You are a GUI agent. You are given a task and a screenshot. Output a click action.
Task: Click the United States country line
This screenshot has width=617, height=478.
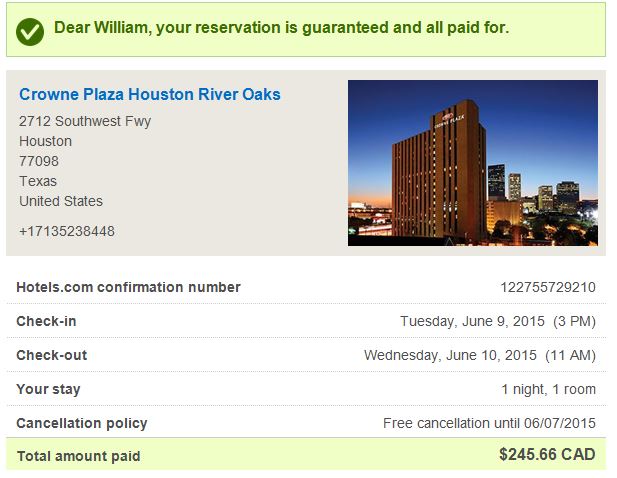point(61,201)
